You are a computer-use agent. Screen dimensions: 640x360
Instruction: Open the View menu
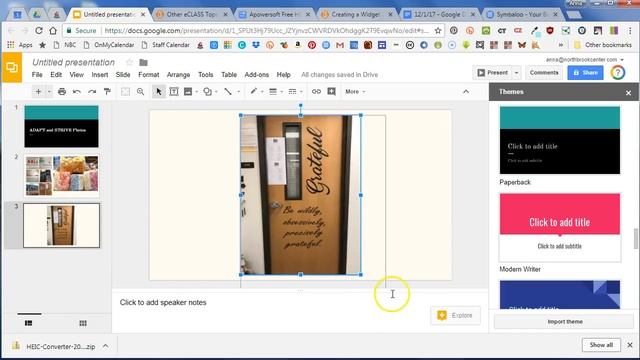coord(76,75)
